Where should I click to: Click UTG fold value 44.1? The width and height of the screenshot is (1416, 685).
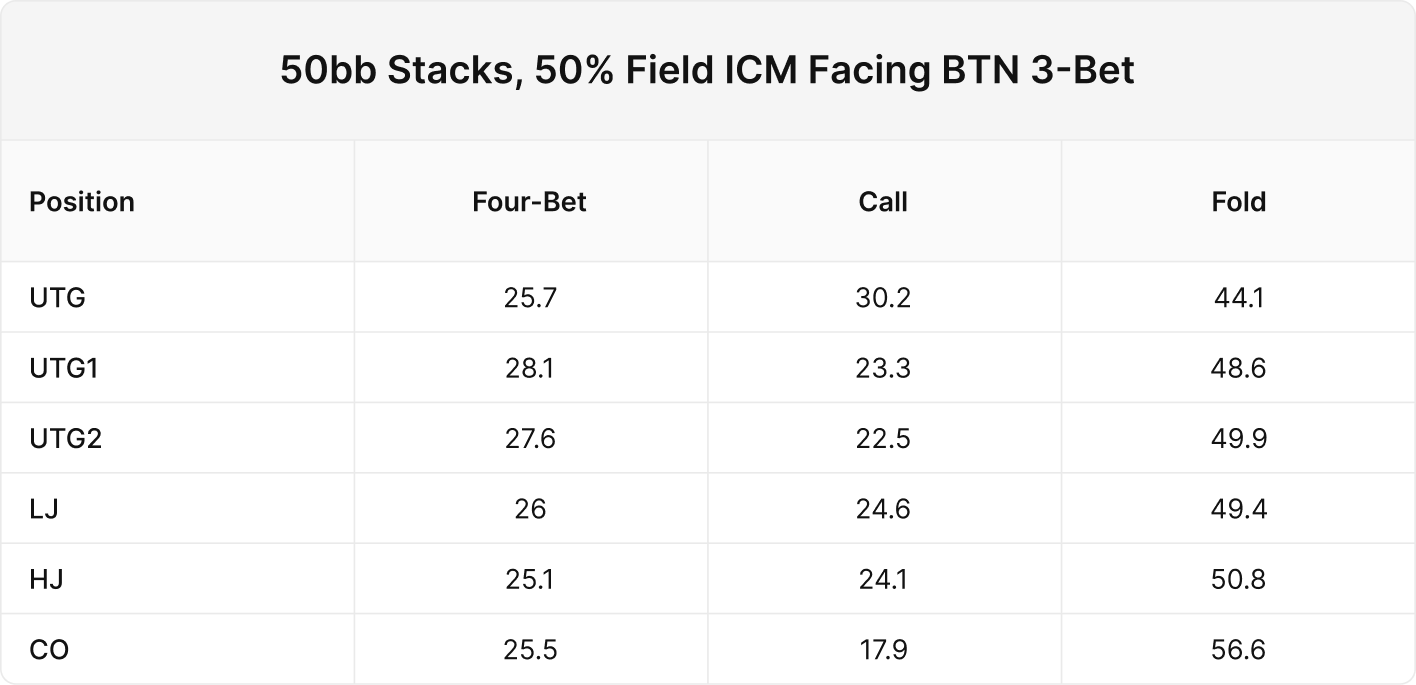[1238, 298]
